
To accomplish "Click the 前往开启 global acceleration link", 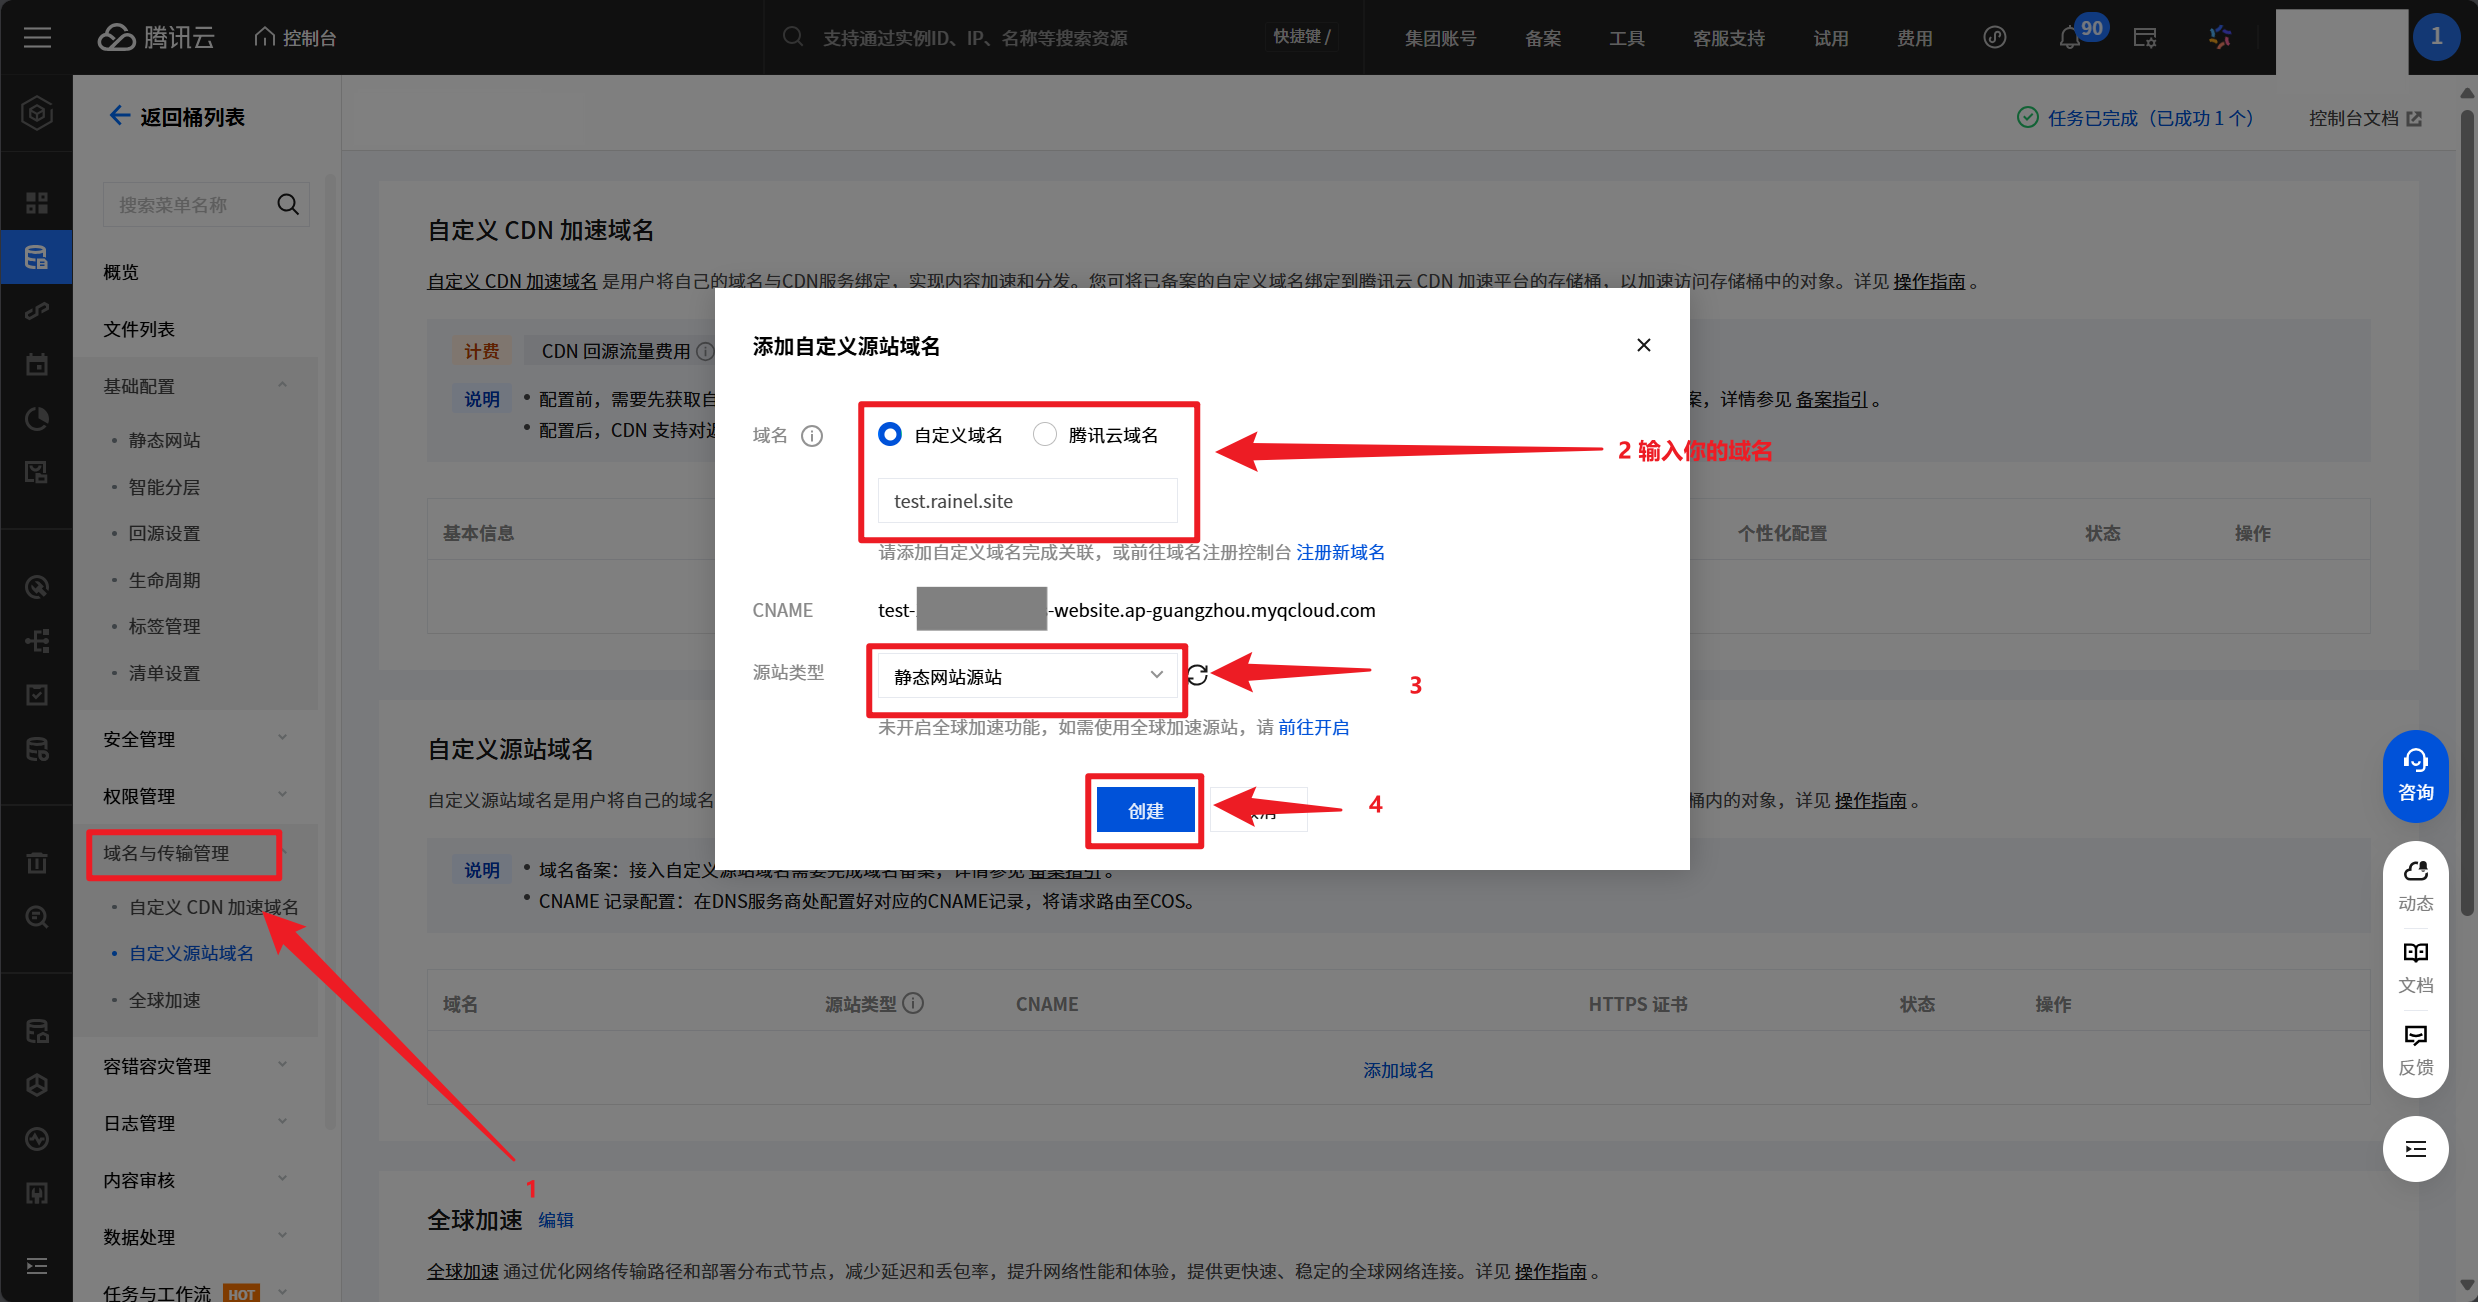I will 1313,727.
